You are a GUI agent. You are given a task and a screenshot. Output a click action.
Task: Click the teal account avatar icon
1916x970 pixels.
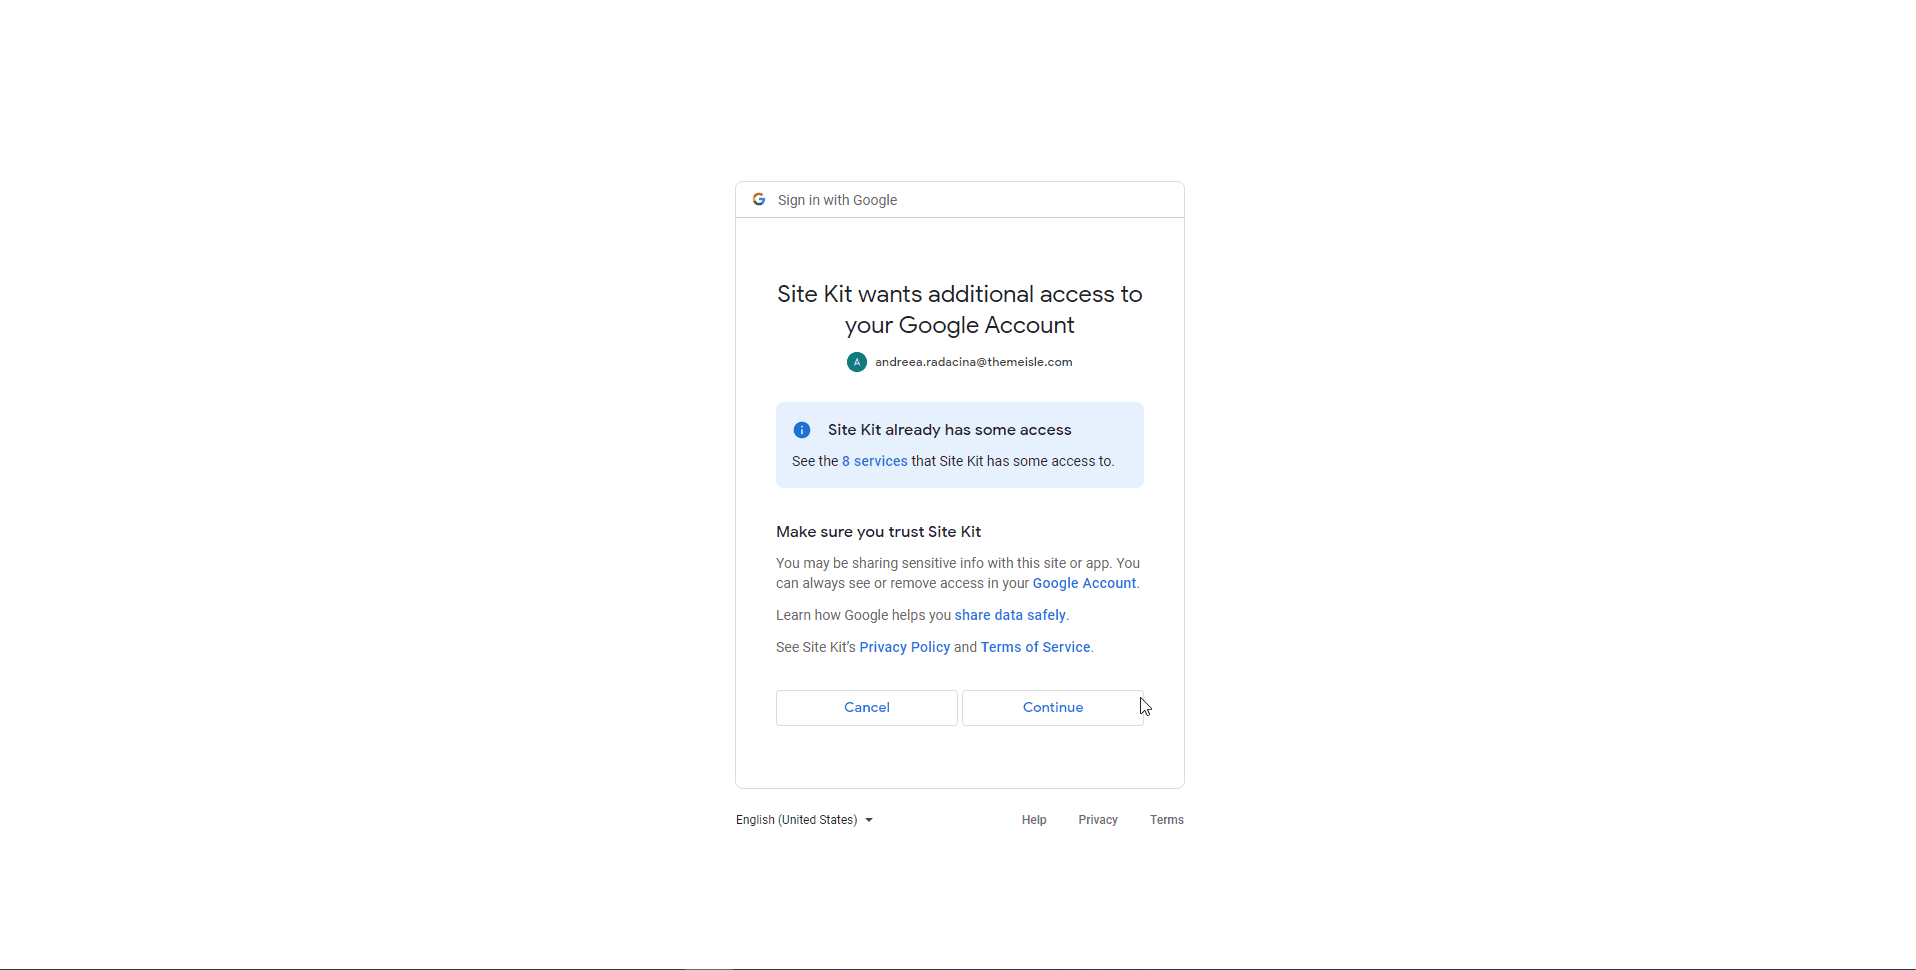click(857, 362)
